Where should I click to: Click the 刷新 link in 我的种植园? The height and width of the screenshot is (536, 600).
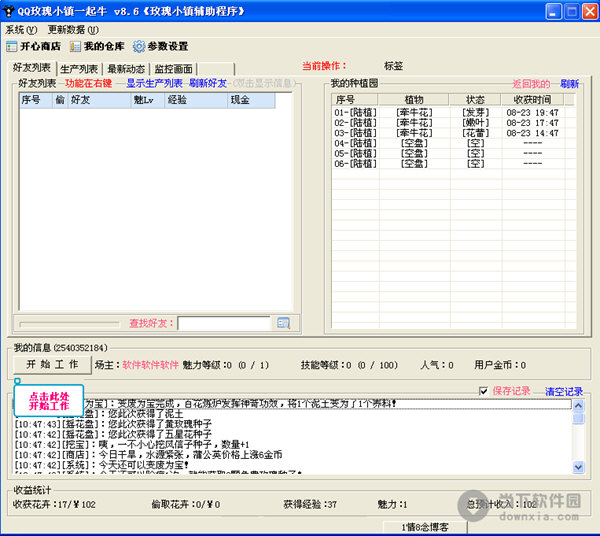[x=569, y=84]
